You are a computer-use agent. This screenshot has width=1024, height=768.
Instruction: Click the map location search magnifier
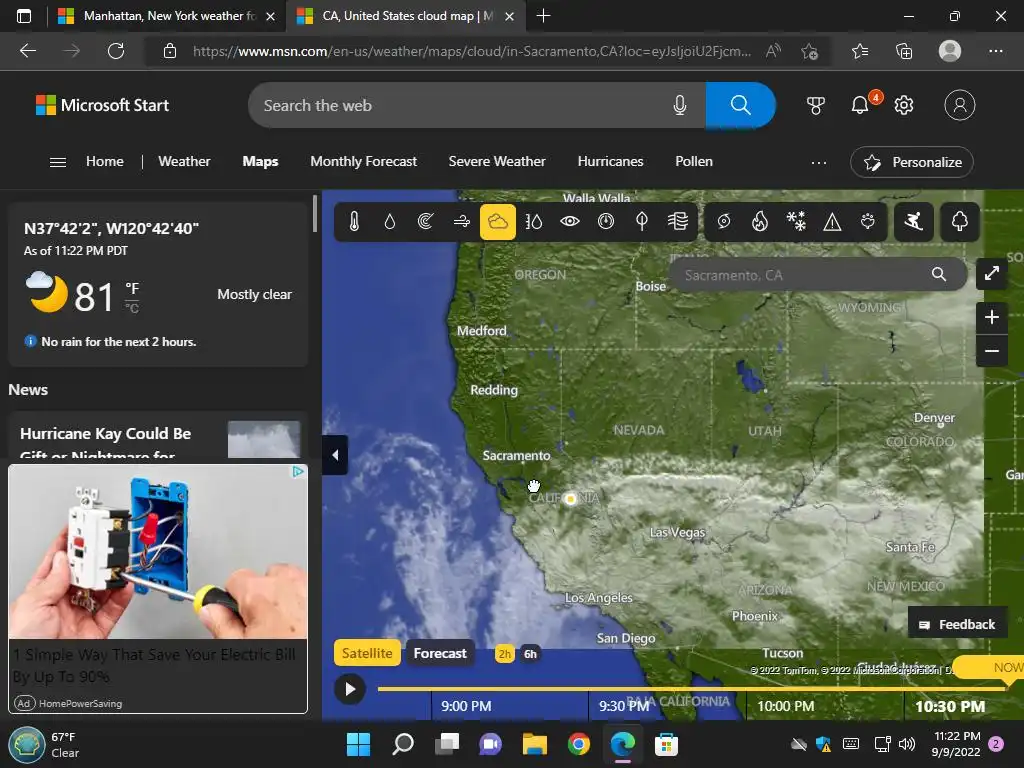tap(938, 274)
